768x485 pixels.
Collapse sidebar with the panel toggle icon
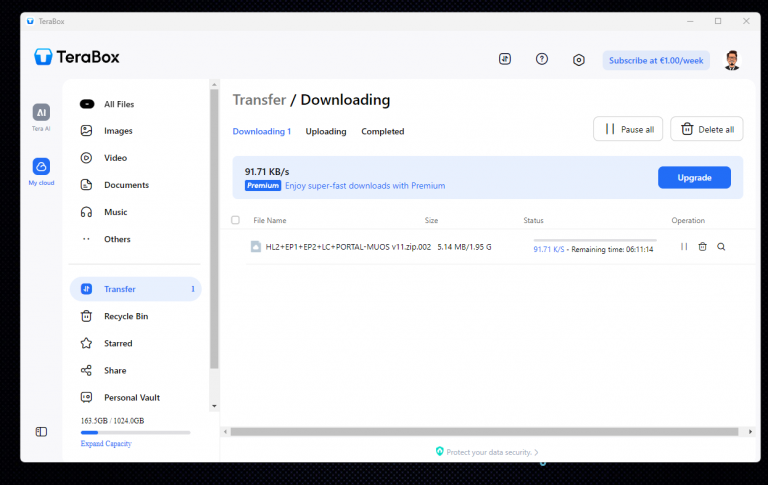tap(41, 432)
